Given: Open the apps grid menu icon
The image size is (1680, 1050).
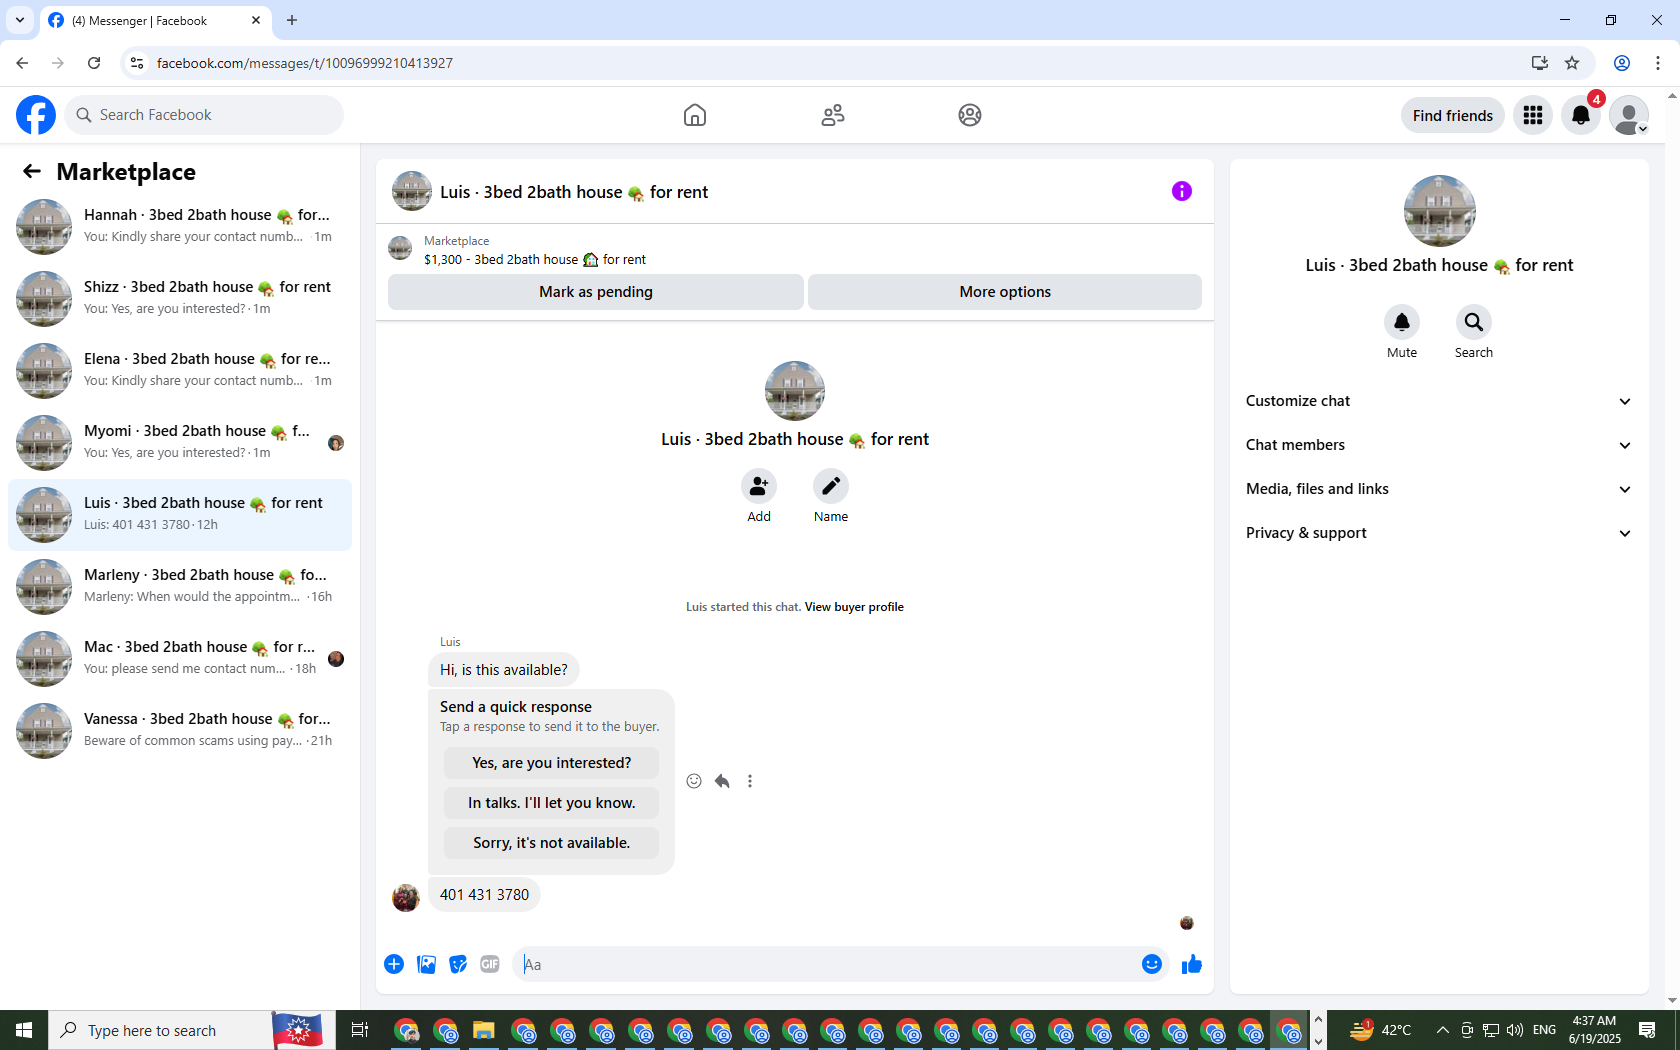Looking at the screenshot, I should pos(1533,115).
